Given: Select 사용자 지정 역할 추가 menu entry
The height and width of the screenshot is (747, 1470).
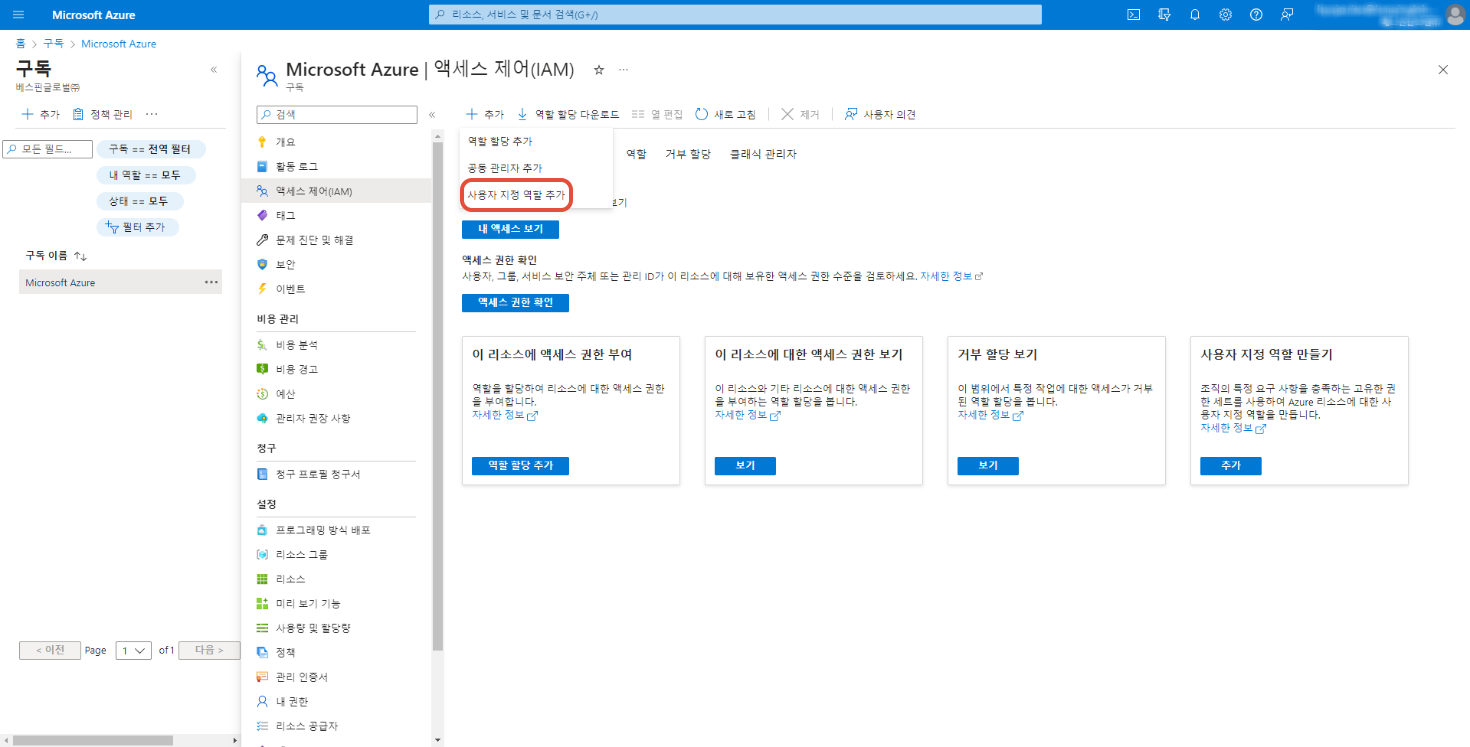Looking at the screenshot, I should pyautogui.click(x=516, y=195).
